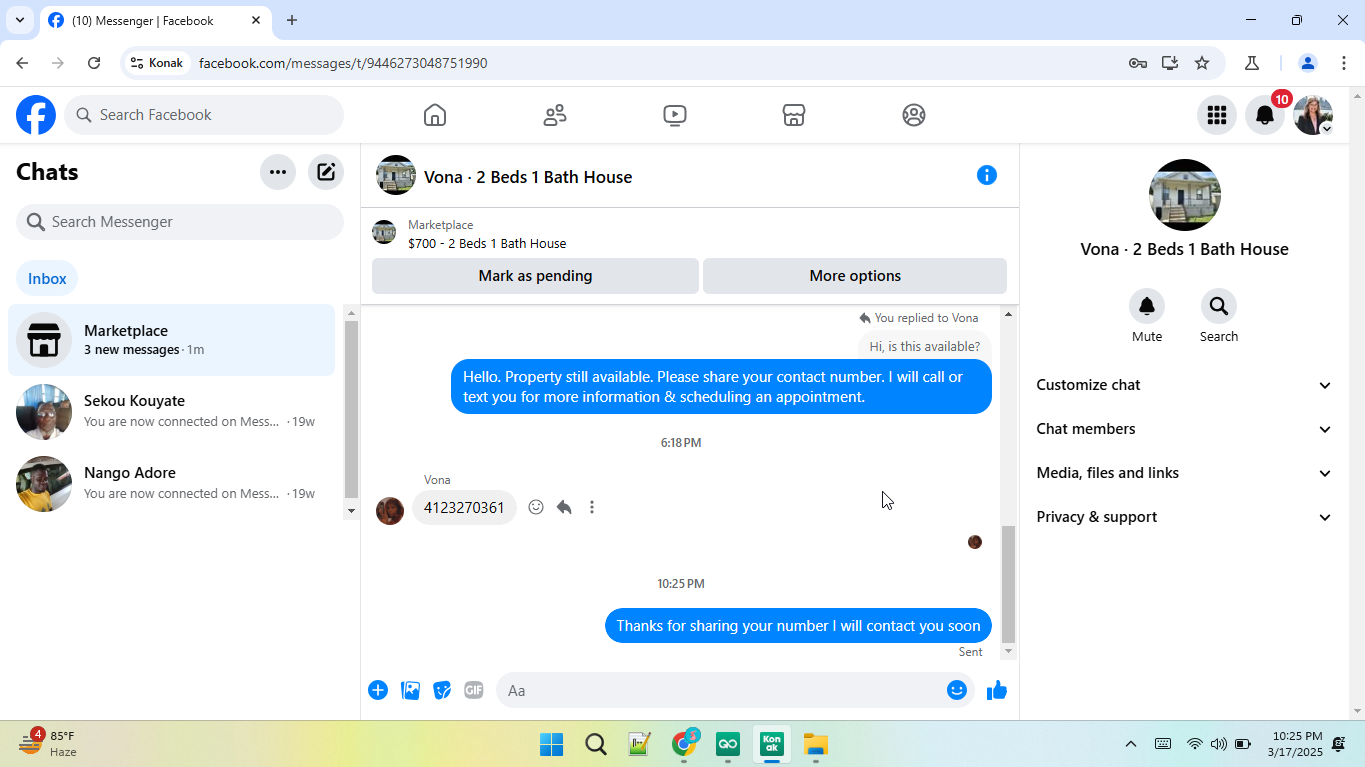Image resolution: width=1365 pixels, height=767 pixels.
Task: Expand the Media, files and links section
Action: coord(1185,473)
